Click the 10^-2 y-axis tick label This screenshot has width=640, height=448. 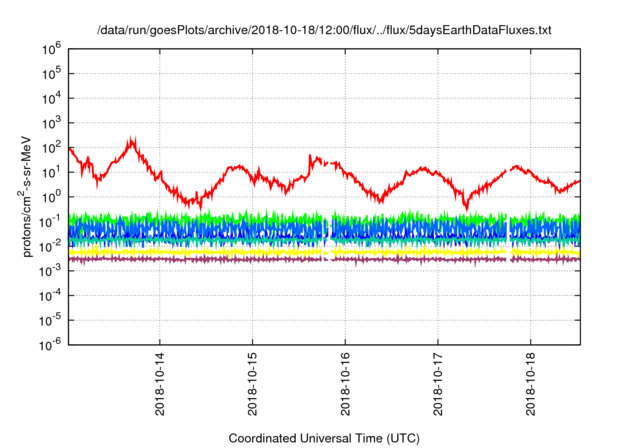(50, 246)
